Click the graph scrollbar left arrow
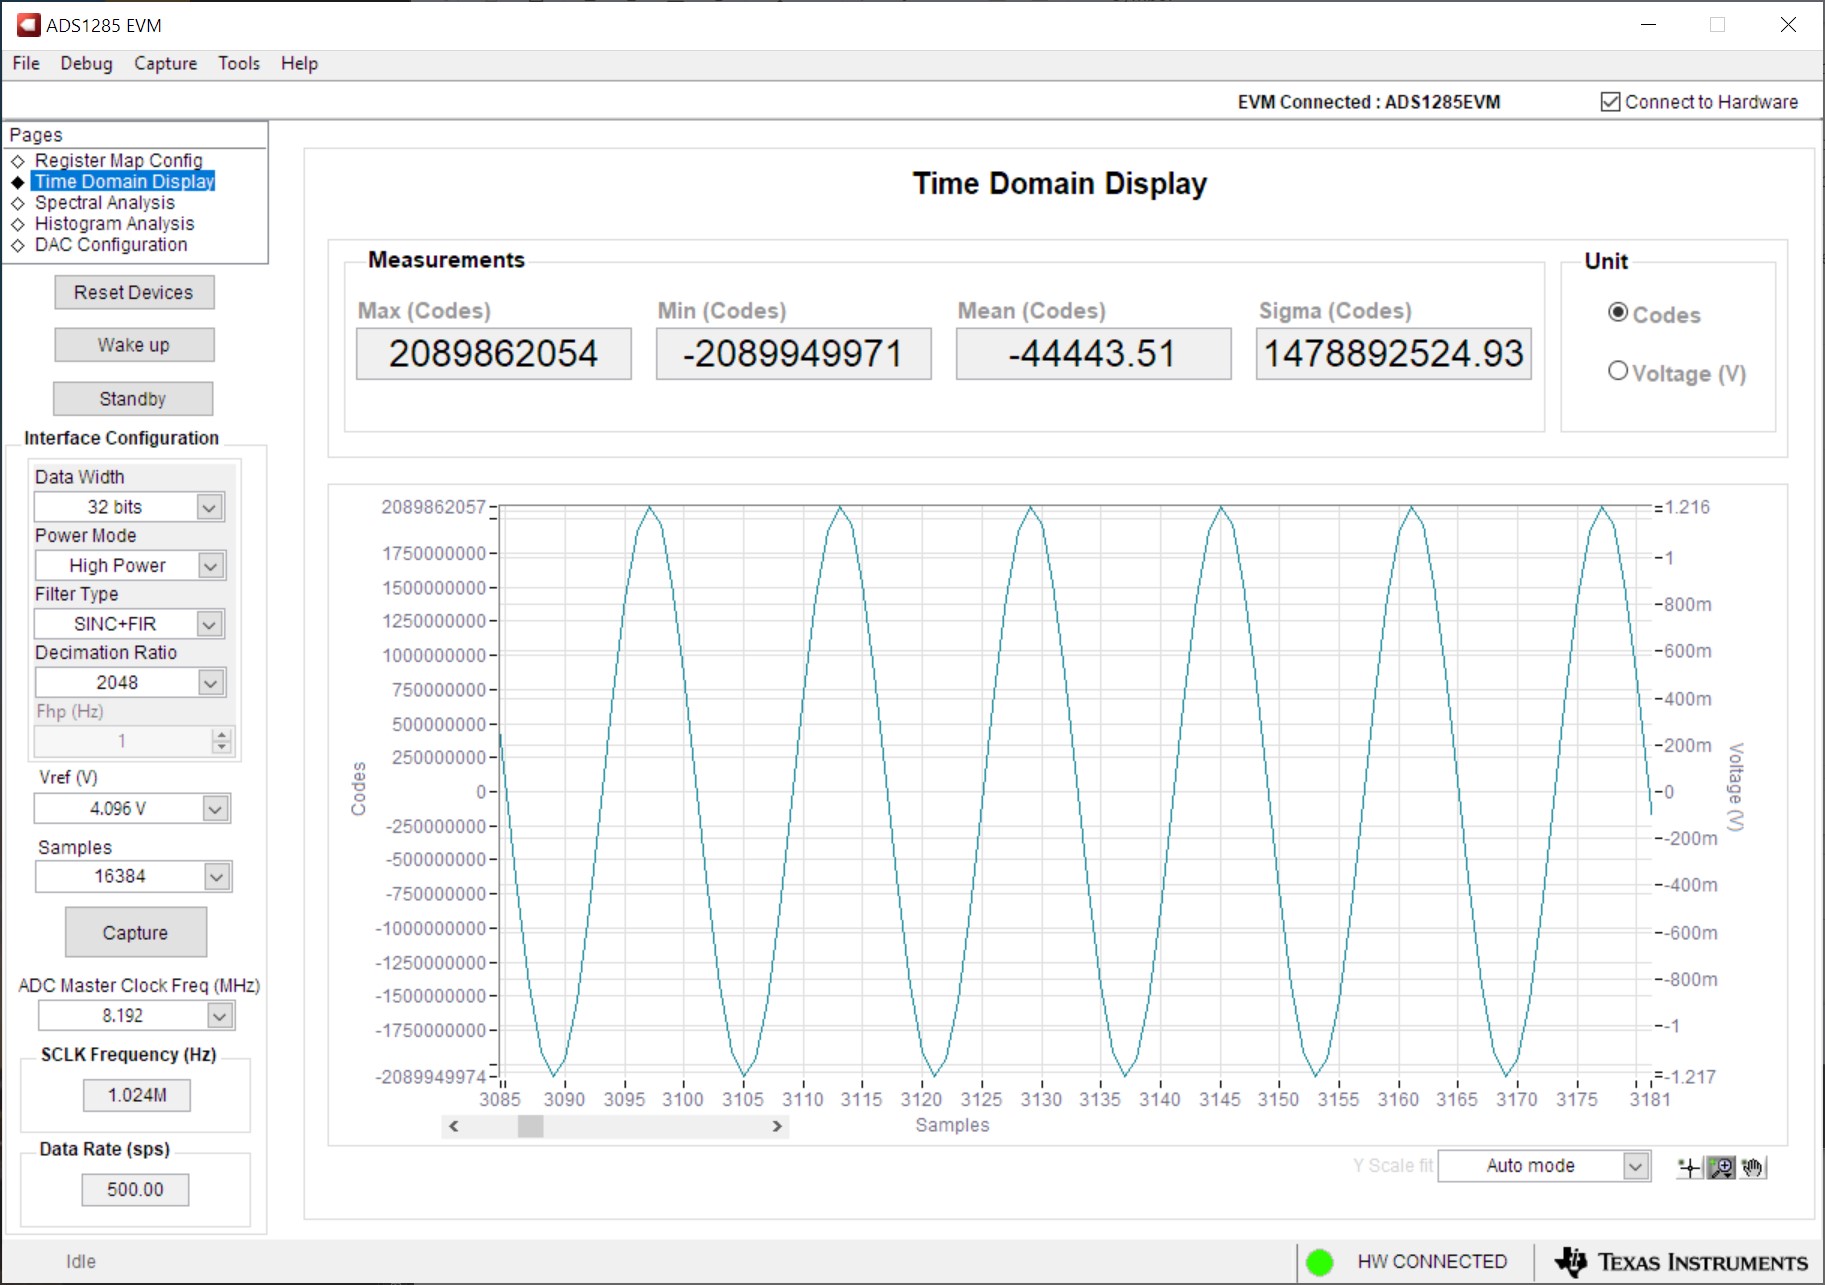The image size is (1825, 1285). (454, 1127)
